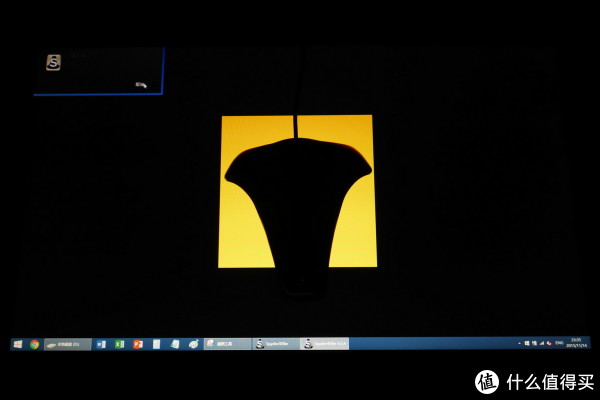Viewport: 600px width, 400px height.
Task: Switch to the removable disk explorer window
Action: tap(68, 344)
